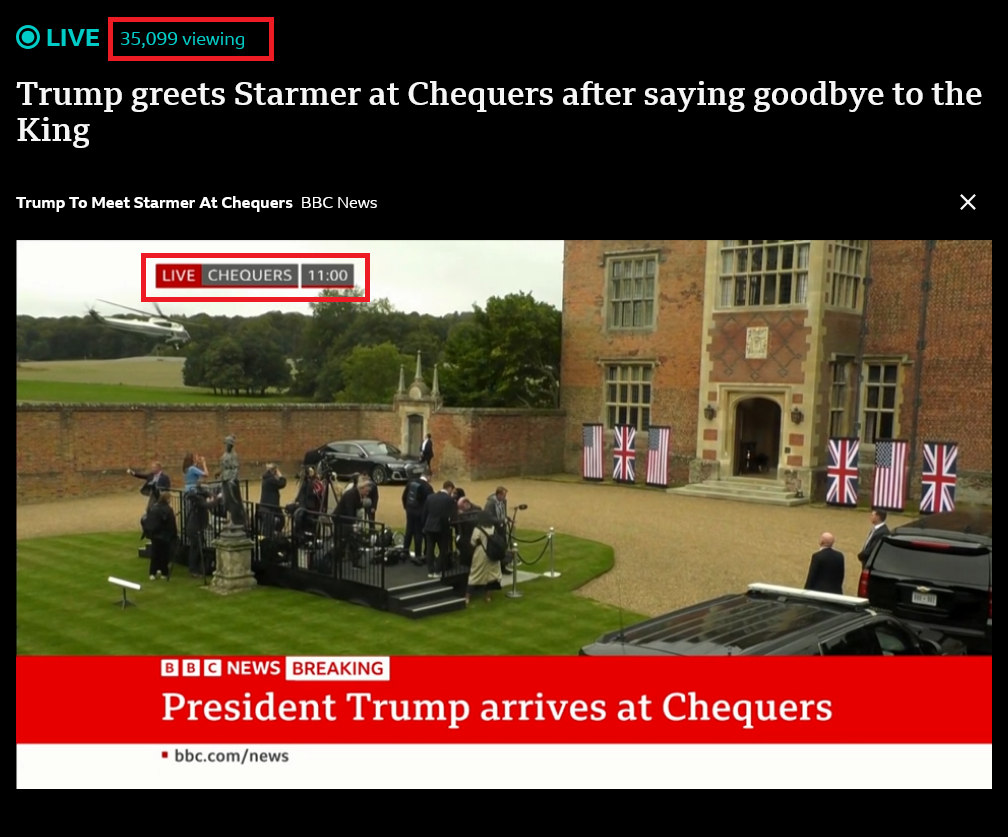Click the President Trump arrives at Chequers caption
Image resolution: width=1008 pixels, height=837 pixels.
(496, 708)
